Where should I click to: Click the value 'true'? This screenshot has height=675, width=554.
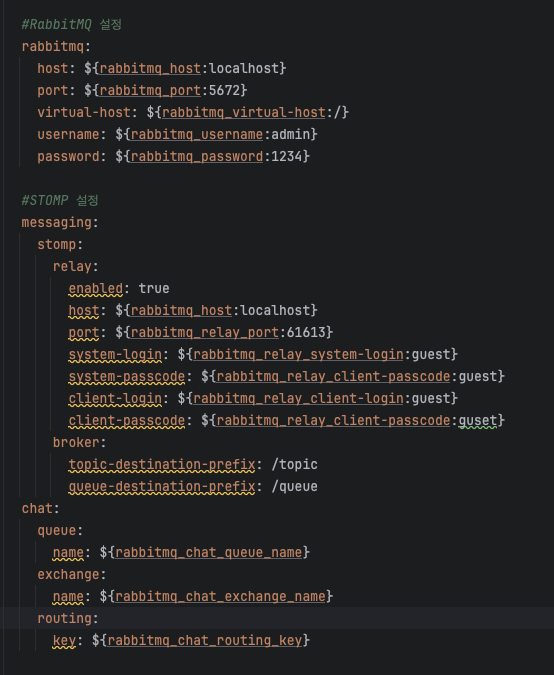point(154,288)
